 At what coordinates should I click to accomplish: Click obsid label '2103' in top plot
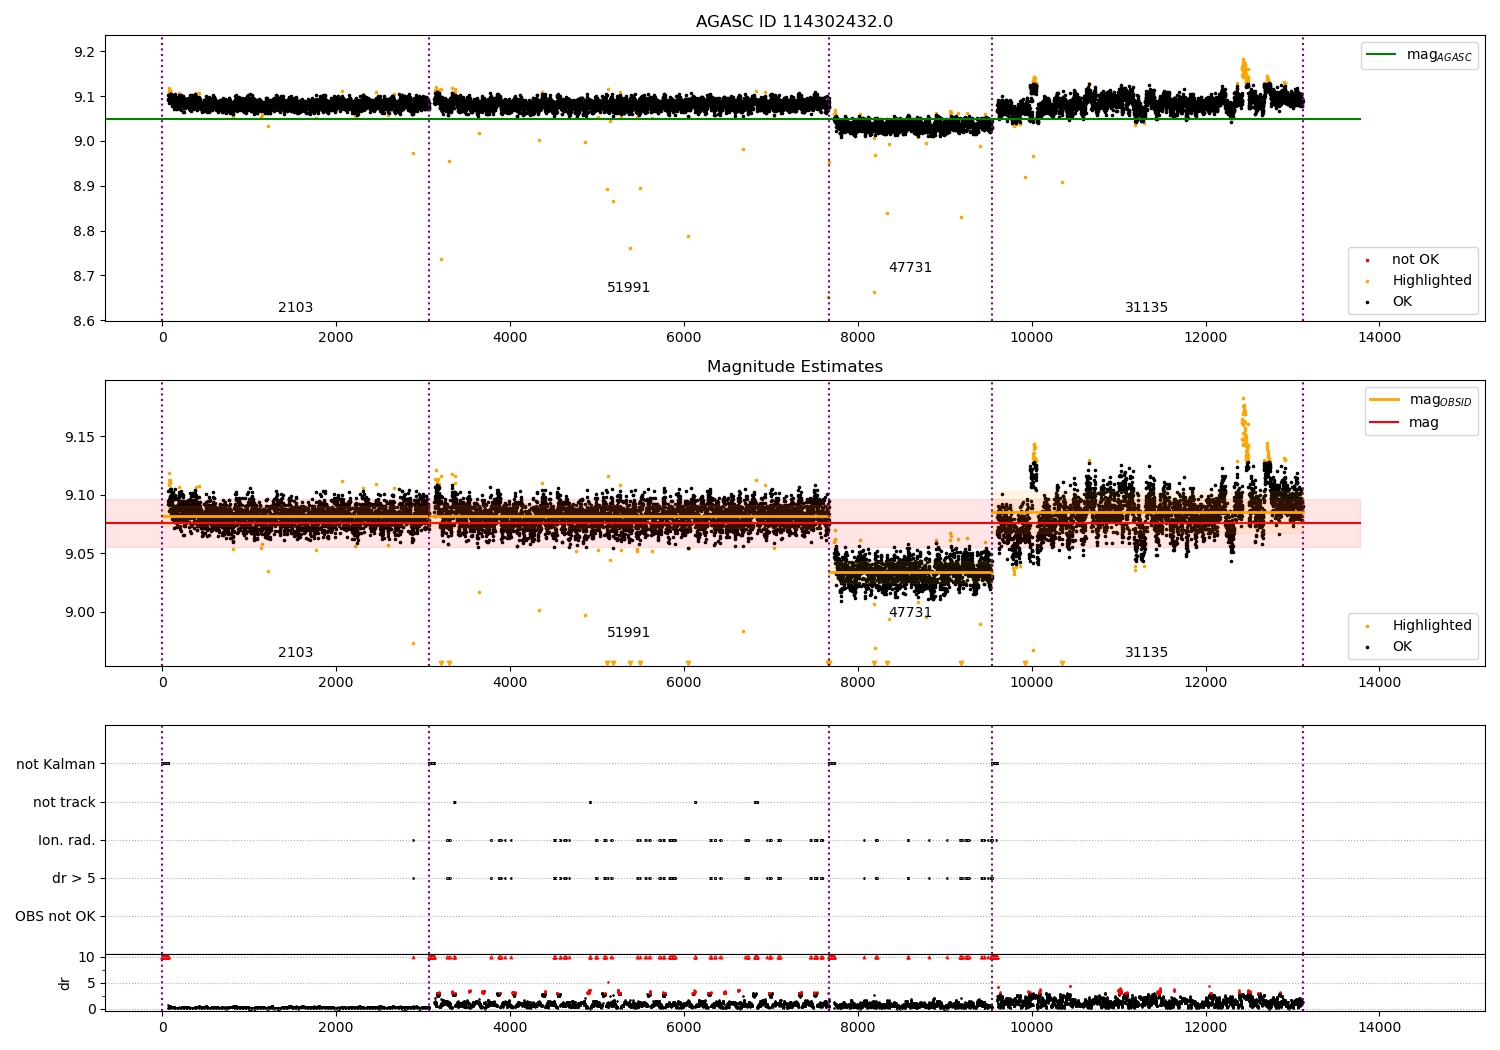click(295, 308)
